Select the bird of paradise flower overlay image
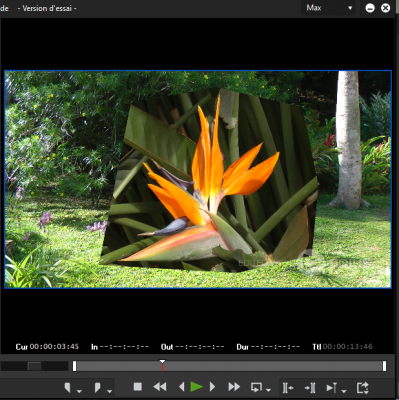399x400 pixels. [210, 180]
